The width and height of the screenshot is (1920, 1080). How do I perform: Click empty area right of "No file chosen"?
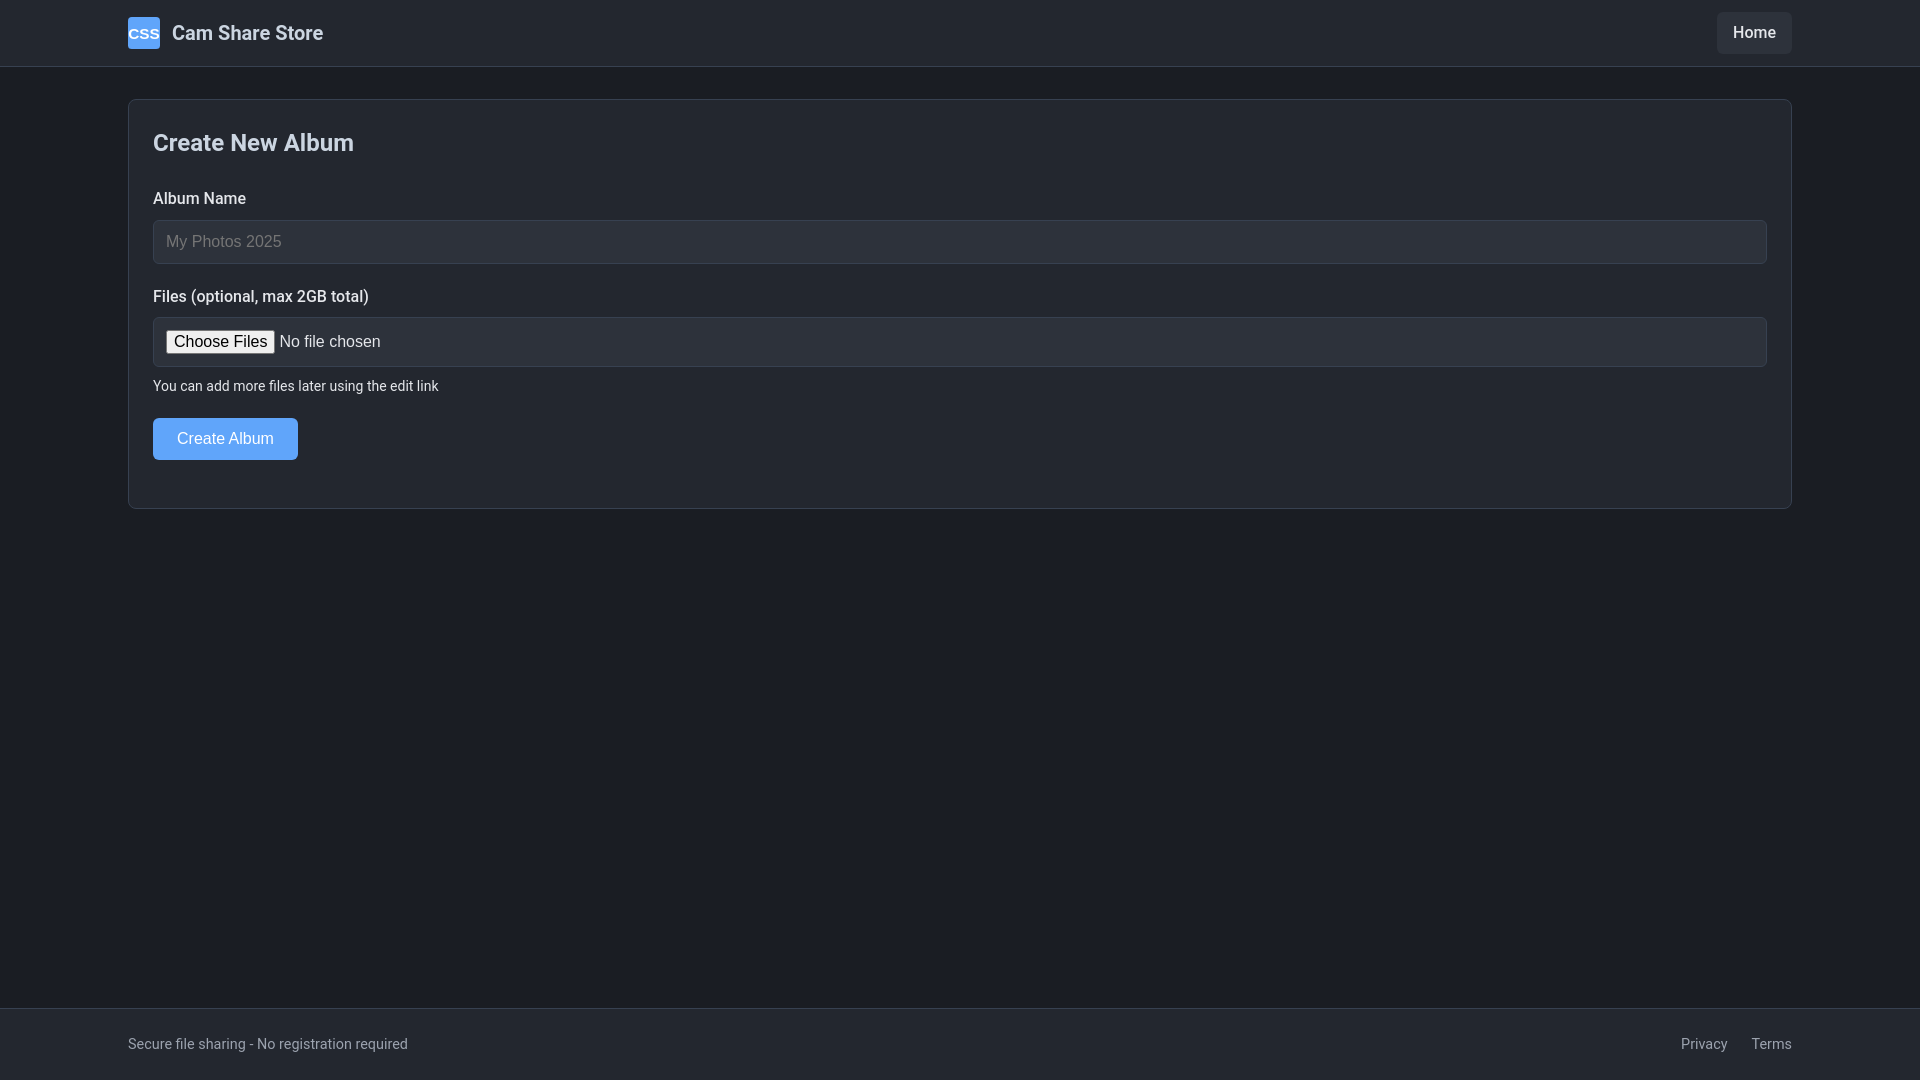1000,342
